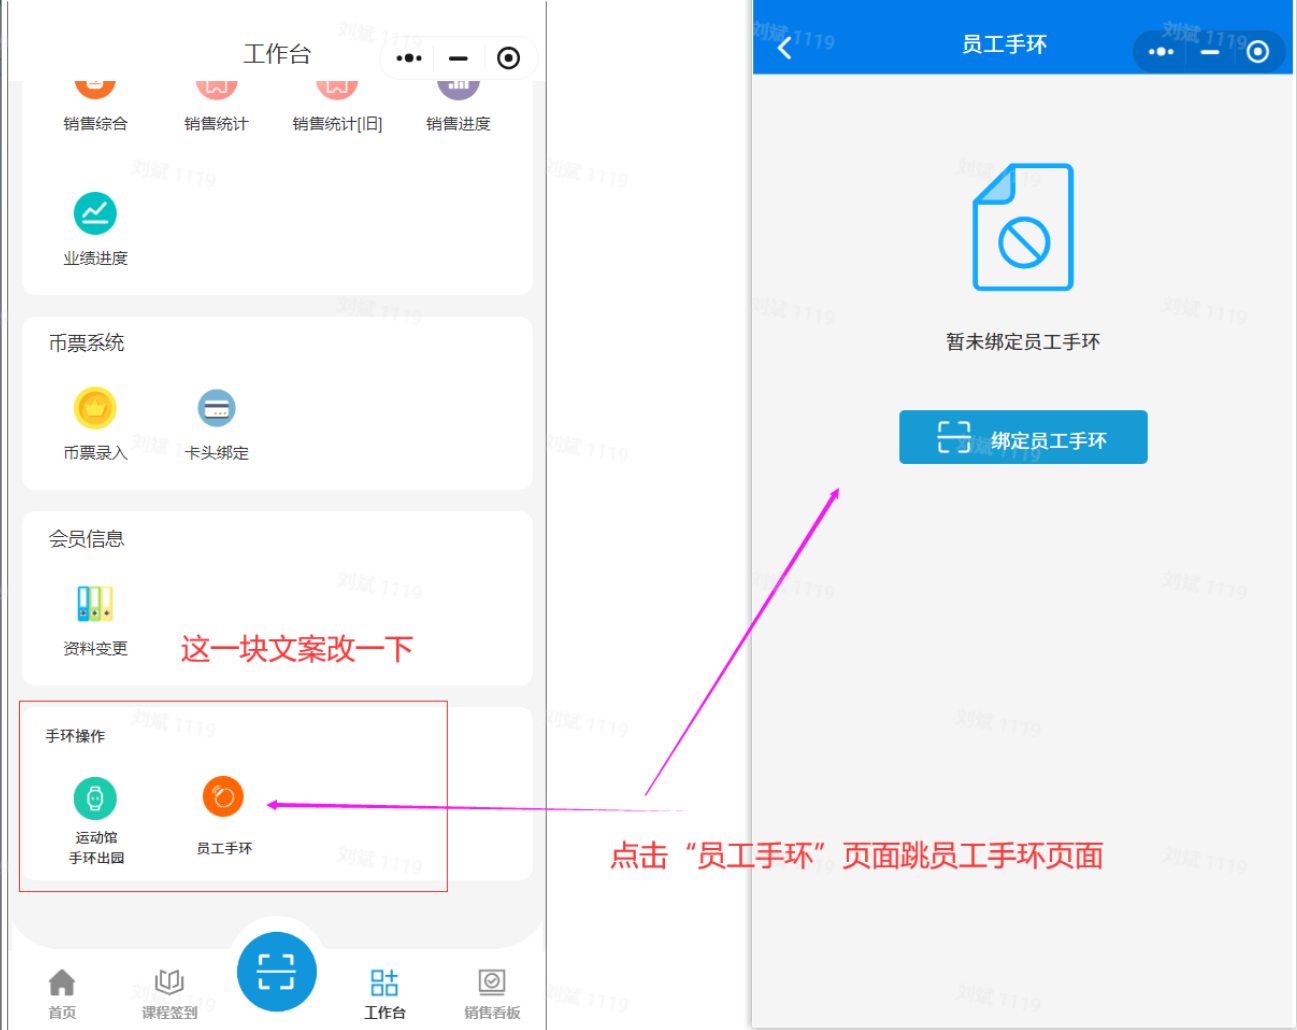
Task: Open the 卡头绑定 card icon
Action: coord(216,408)
